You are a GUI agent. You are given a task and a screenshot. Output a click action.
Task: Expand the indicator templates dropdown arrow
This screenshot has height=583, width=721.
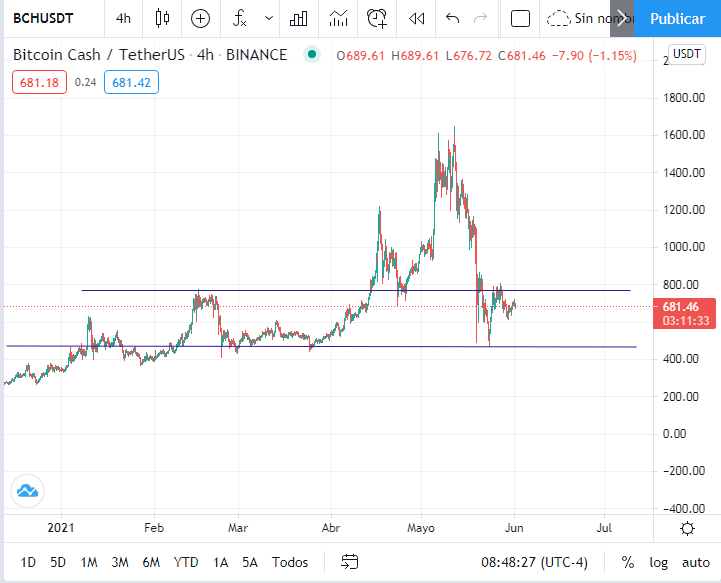click(269, 18)
